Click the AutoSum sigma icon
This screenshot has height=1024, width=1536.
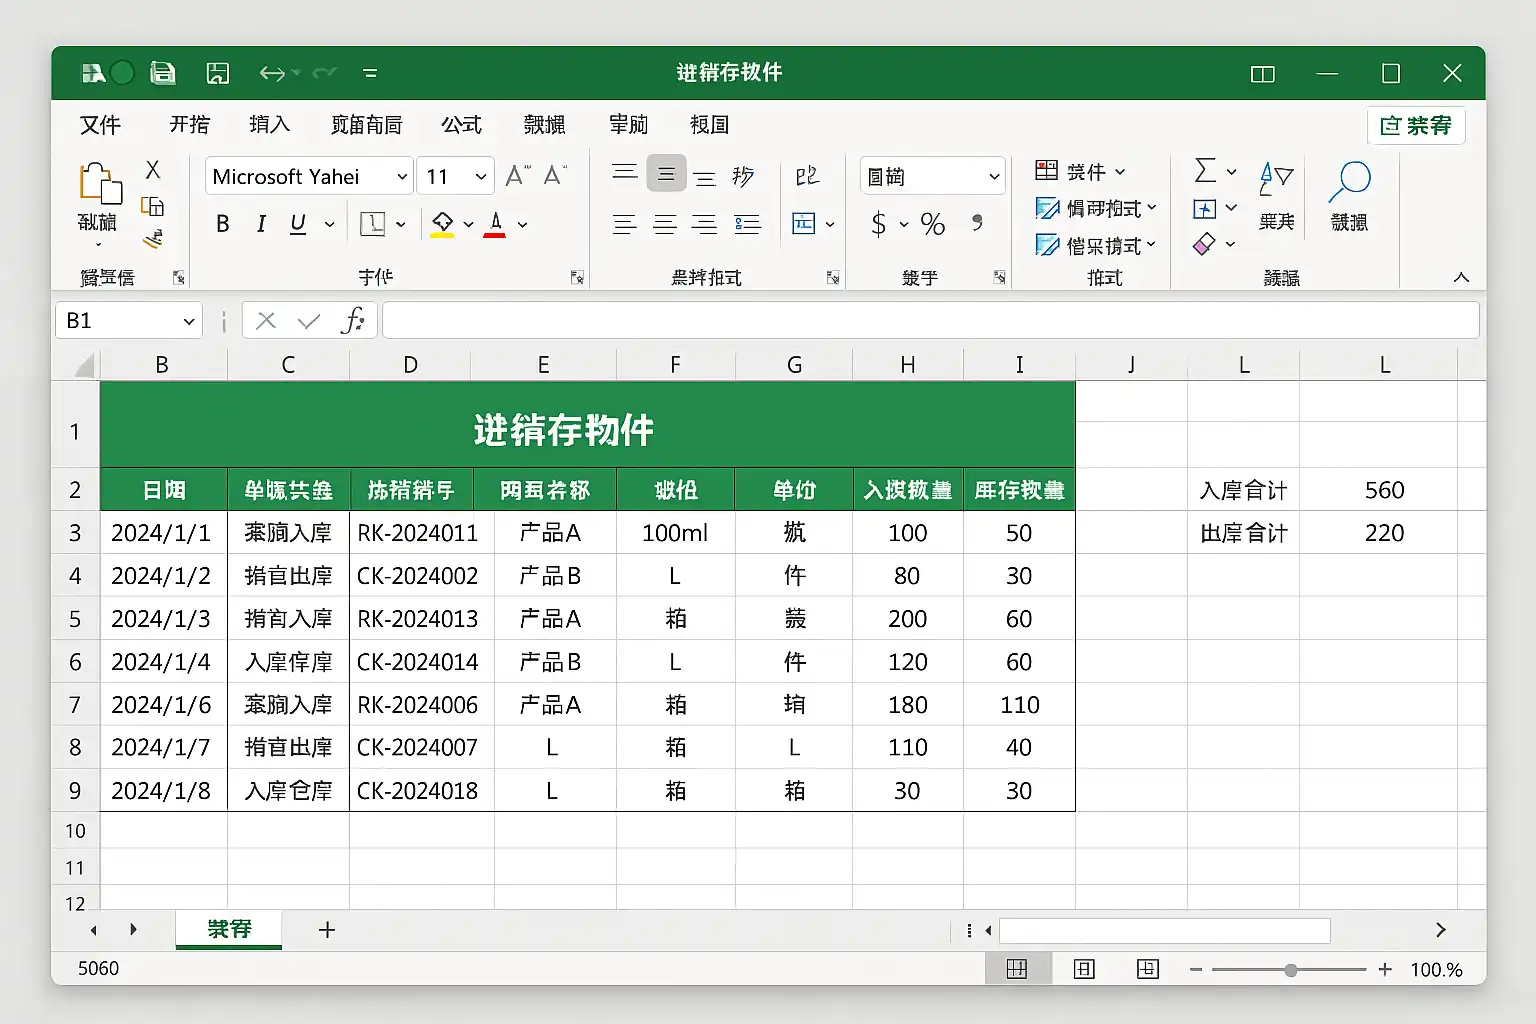point(1205,171)
